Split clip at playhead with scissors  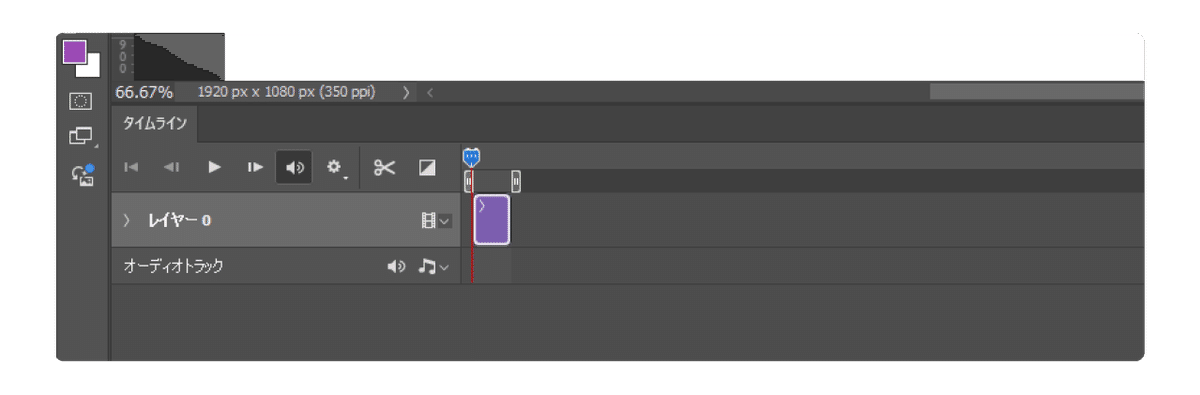(x=385, y=168)
